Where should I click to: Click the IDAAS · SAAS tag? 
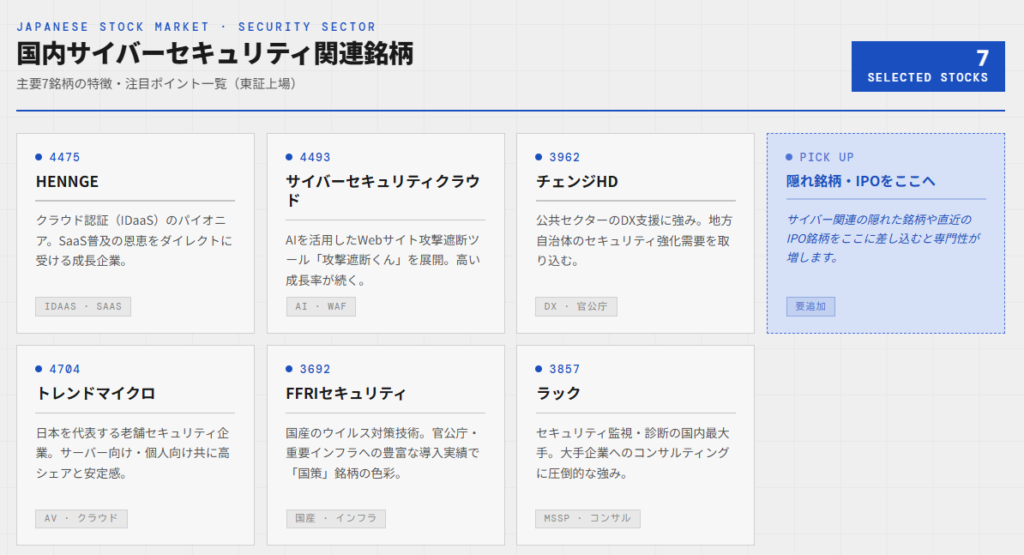pyautogui.click(x=83, y=306)
